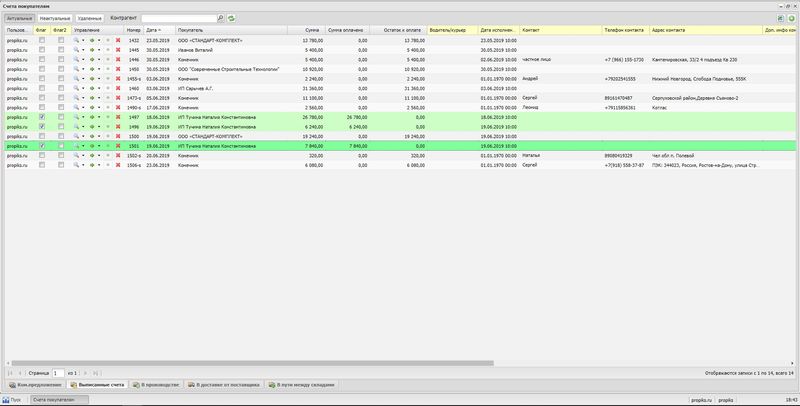Open В доставке от поставщика tab
The image size is (800, 406).
[223, 385]
